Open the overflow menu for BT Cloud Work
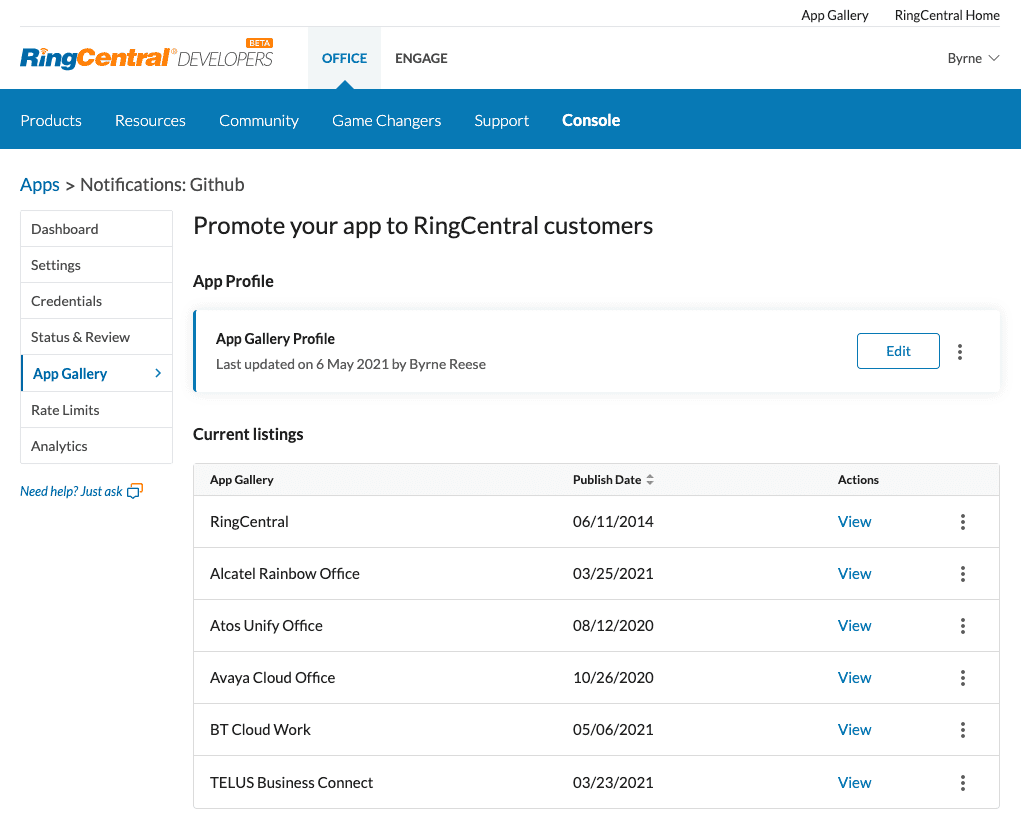The height and width of the screenshot is (826, 1021). pyautogui.click(x=962, y=729)
